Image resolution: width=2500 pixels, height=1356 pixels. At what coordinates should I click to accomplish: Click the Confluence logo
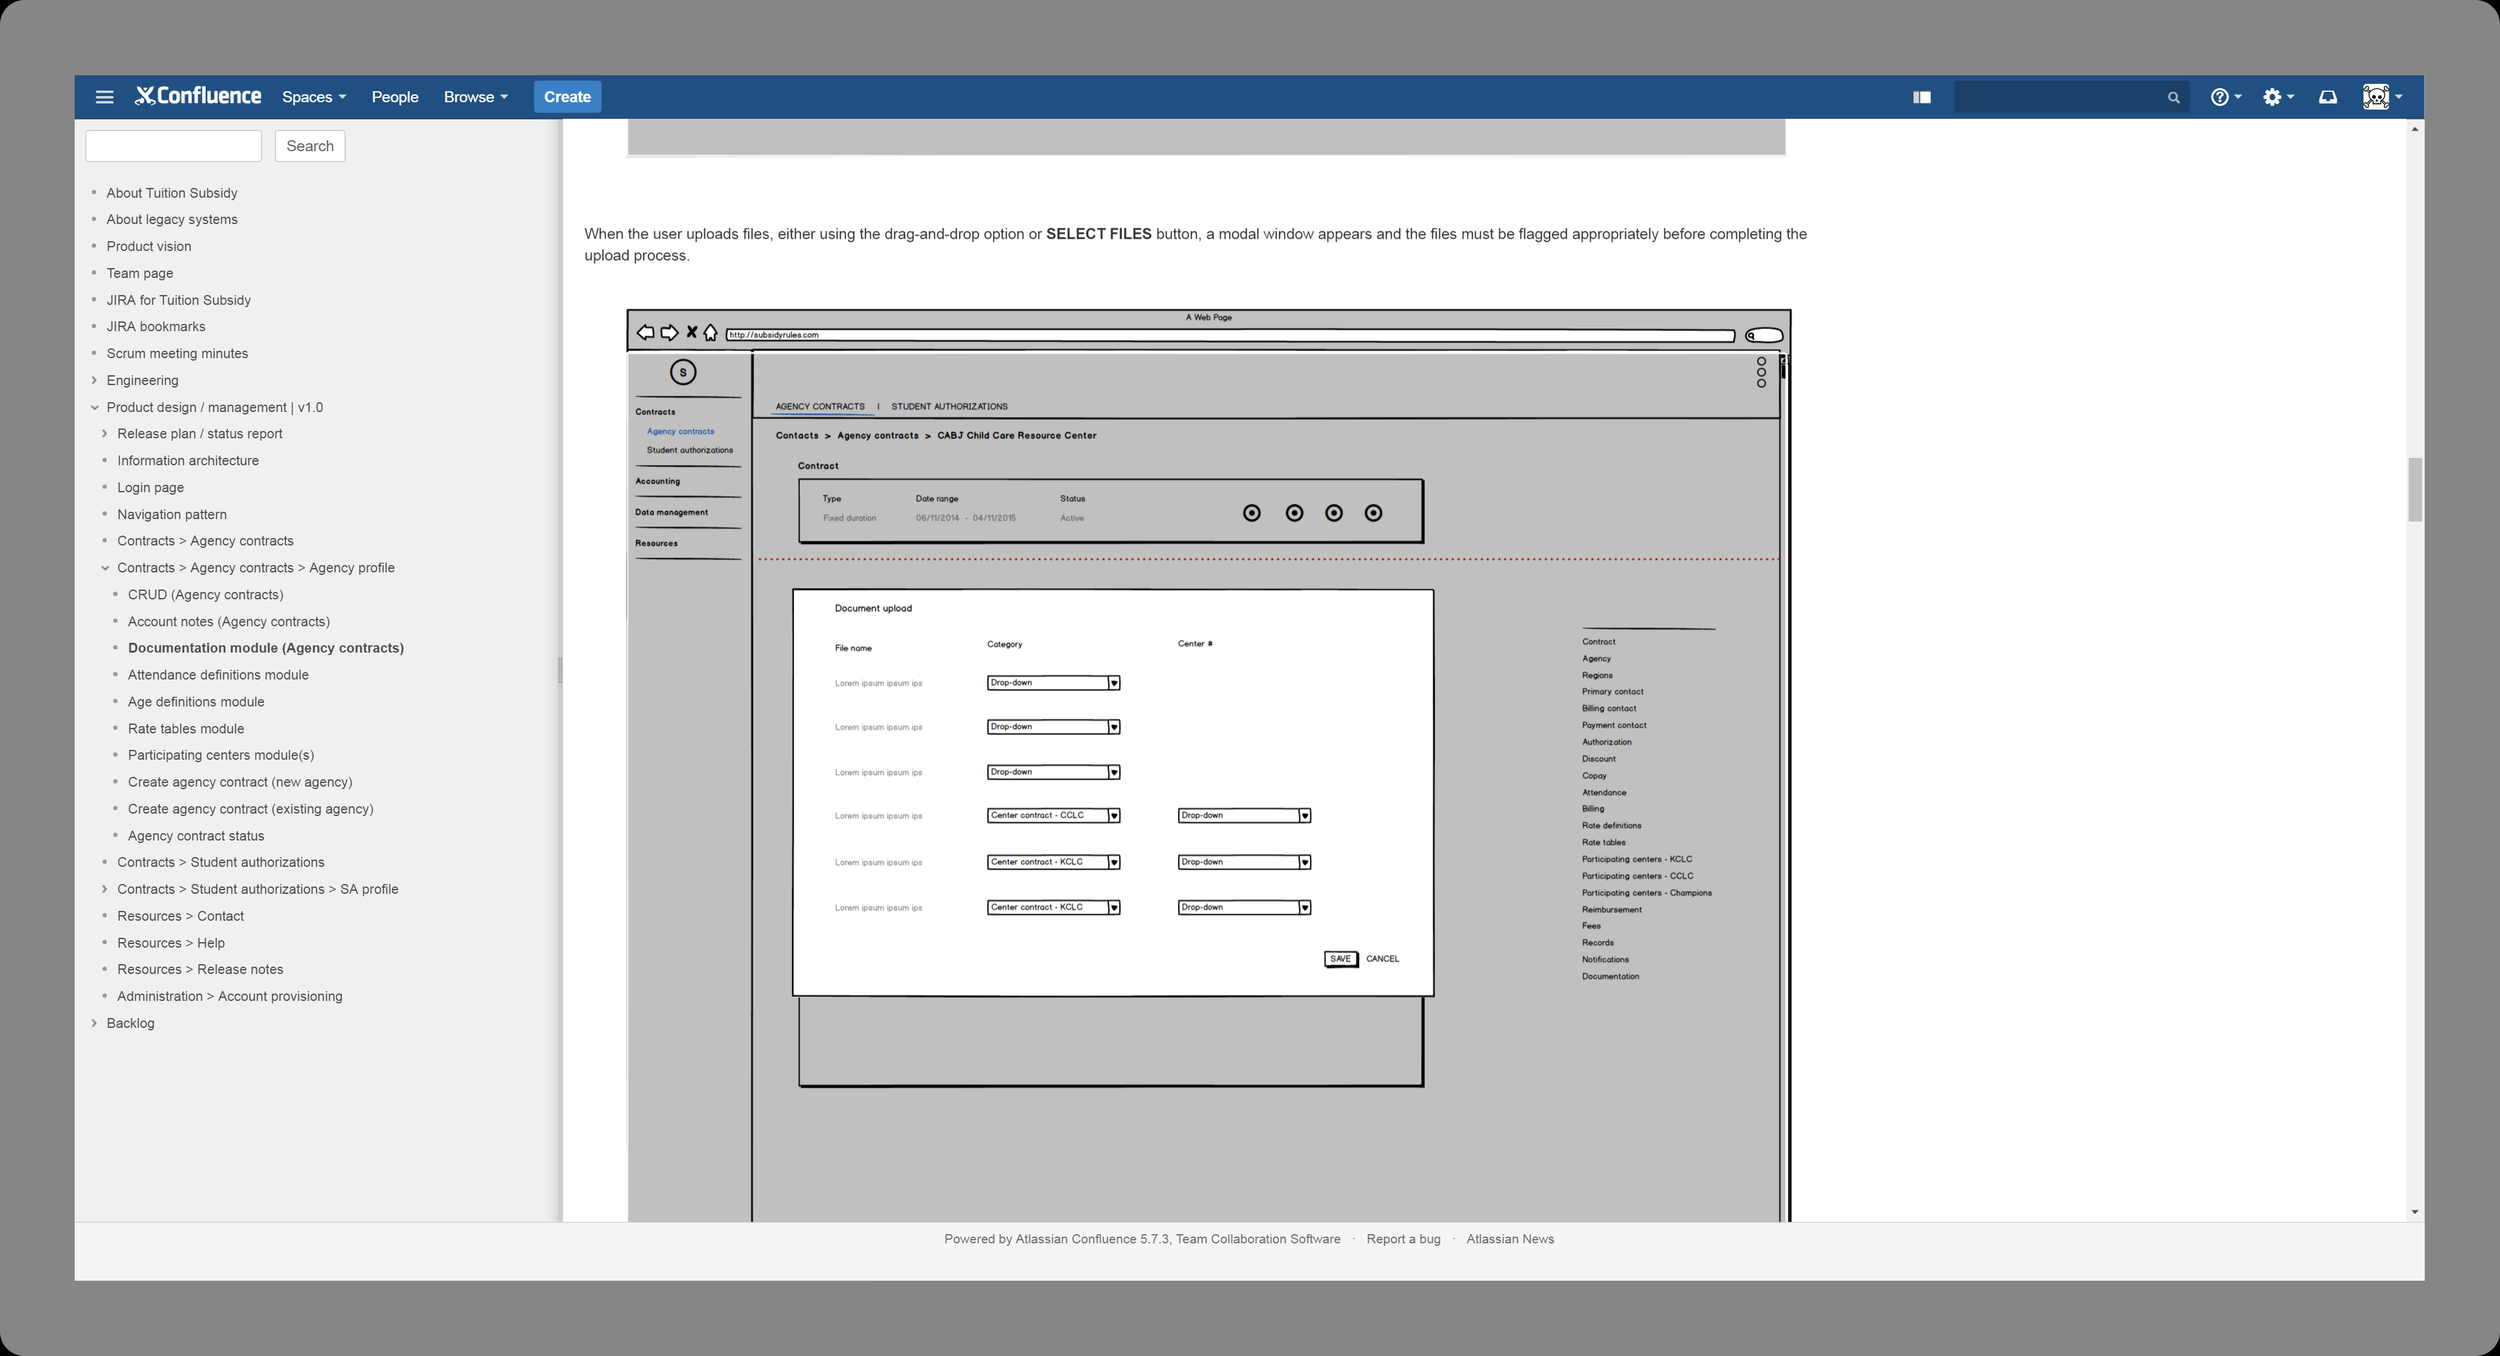(x=198, y=96)
